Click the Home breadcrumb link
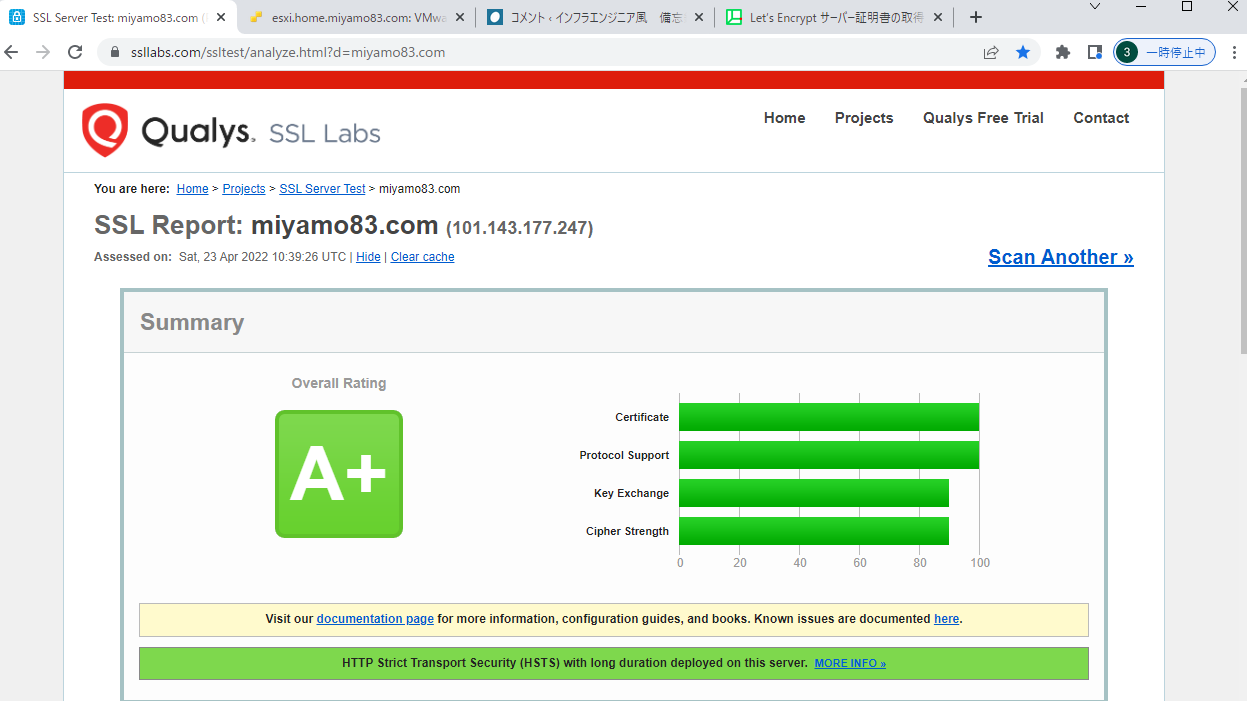The width and height of the screenshot is (1247, 701). pos(192,189)
